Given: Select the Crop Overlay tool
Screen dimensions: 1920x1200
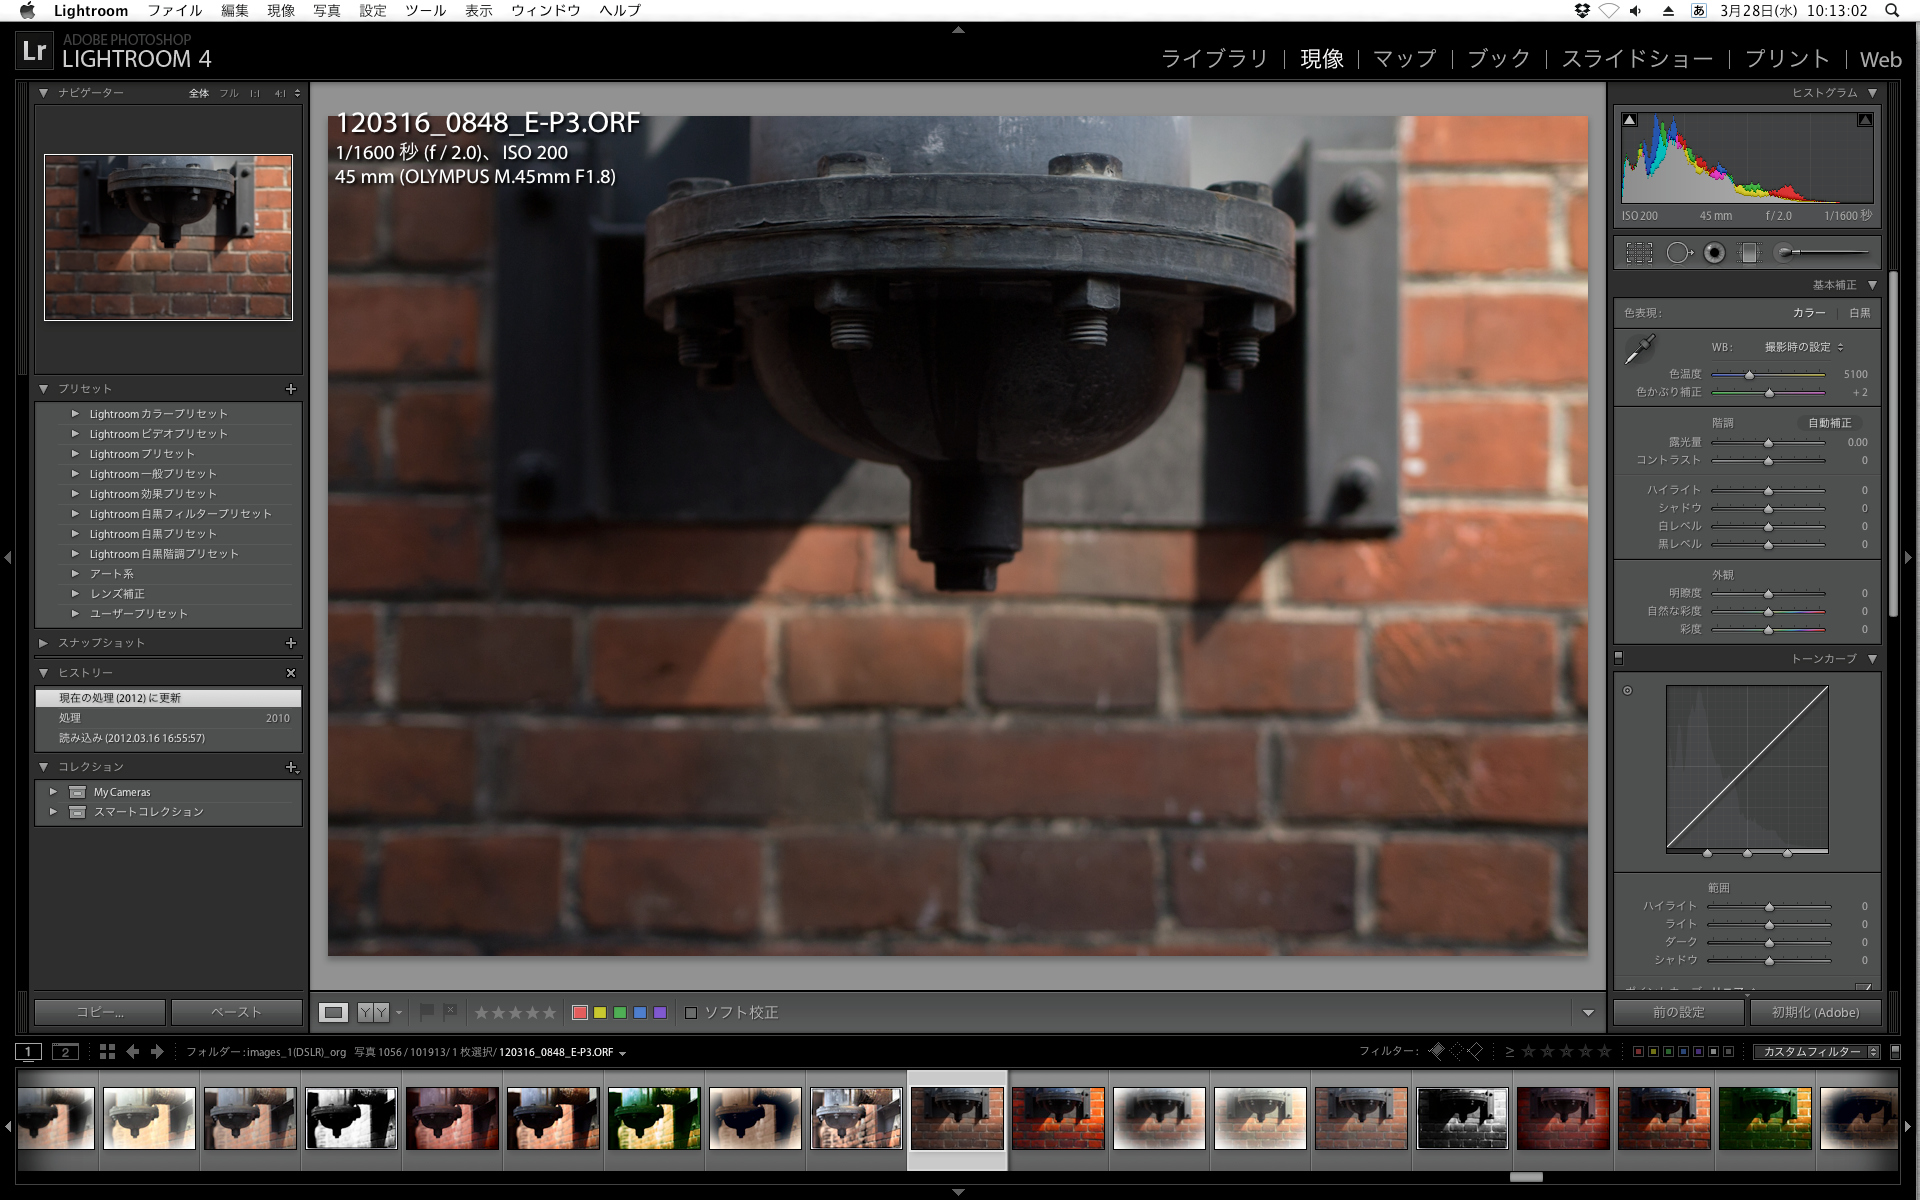Looking at the screenshot, I should click(1639, 253).
